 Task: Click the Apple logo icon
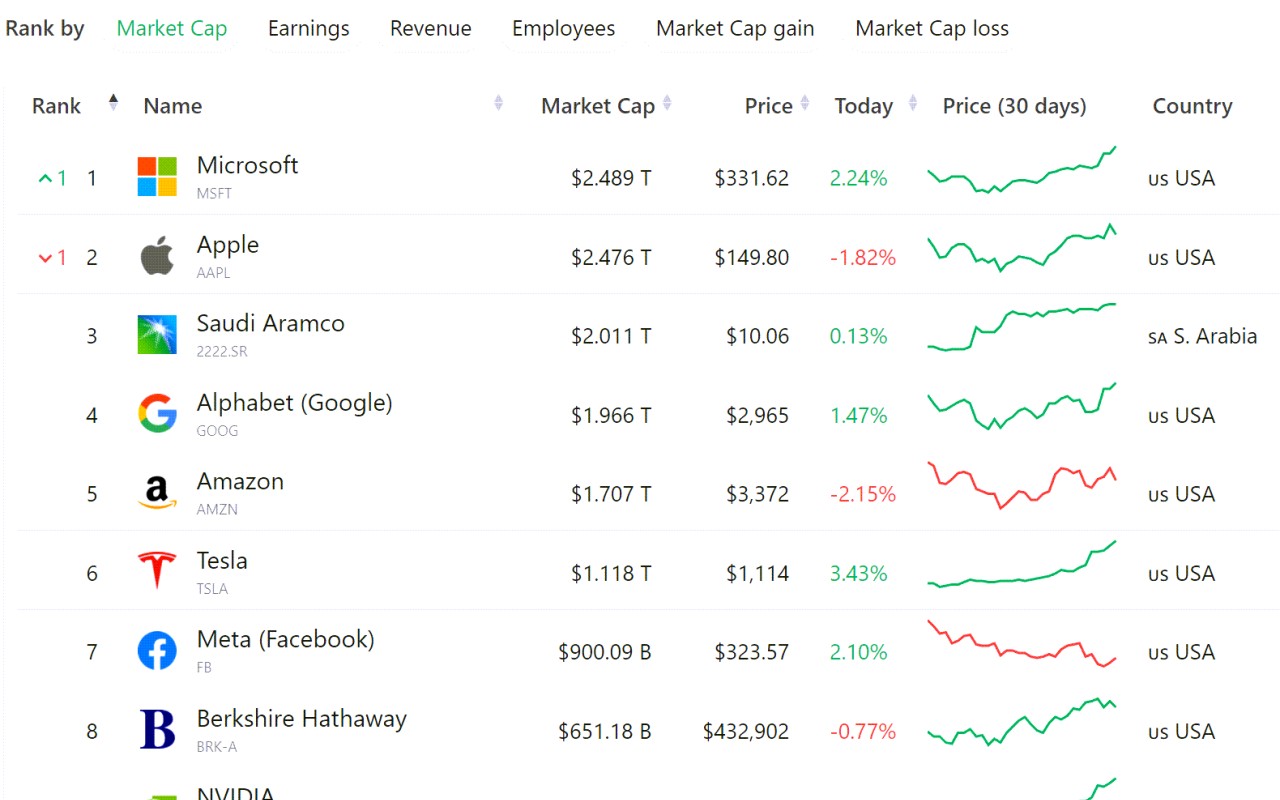click(157, 257)
